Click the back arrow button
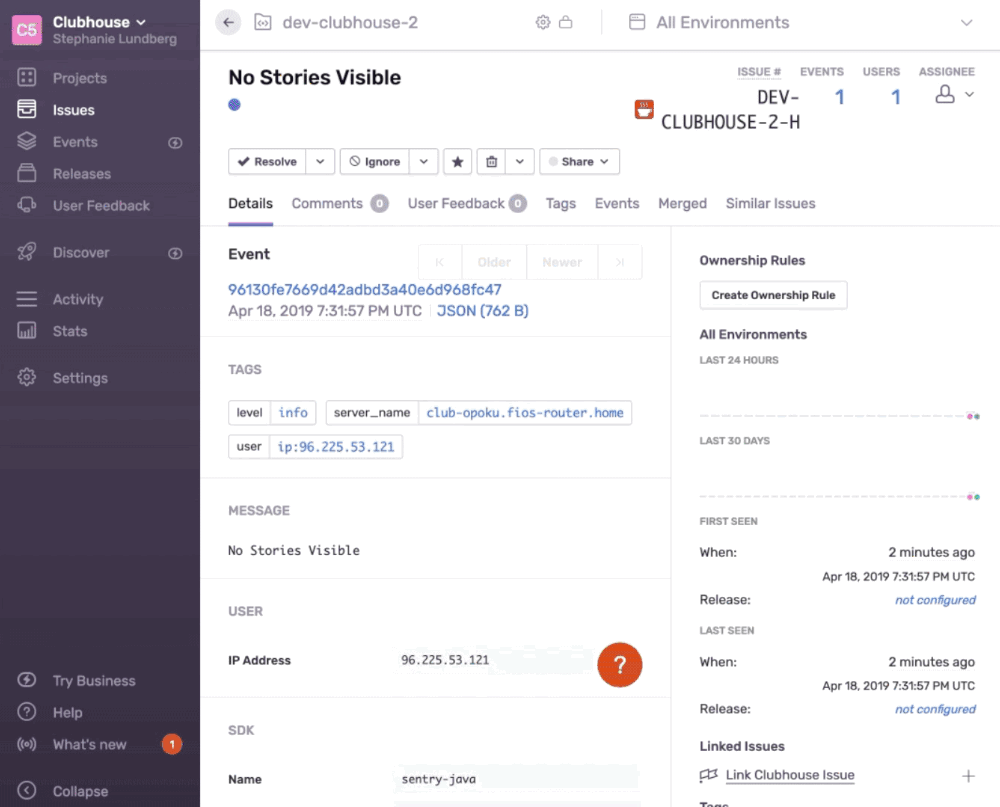This screenshot has width=1000, height=807. pyautogui.click(x=228, y=22)
